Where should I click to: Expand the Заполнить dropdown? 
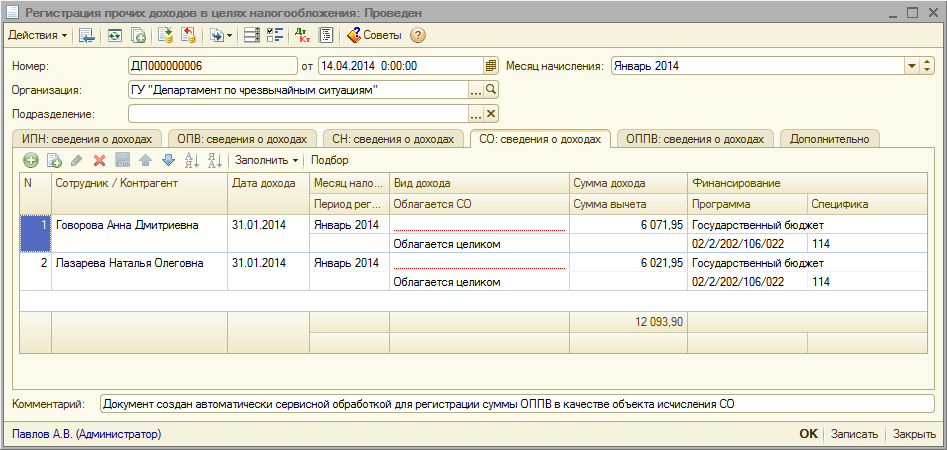point(267,160)
